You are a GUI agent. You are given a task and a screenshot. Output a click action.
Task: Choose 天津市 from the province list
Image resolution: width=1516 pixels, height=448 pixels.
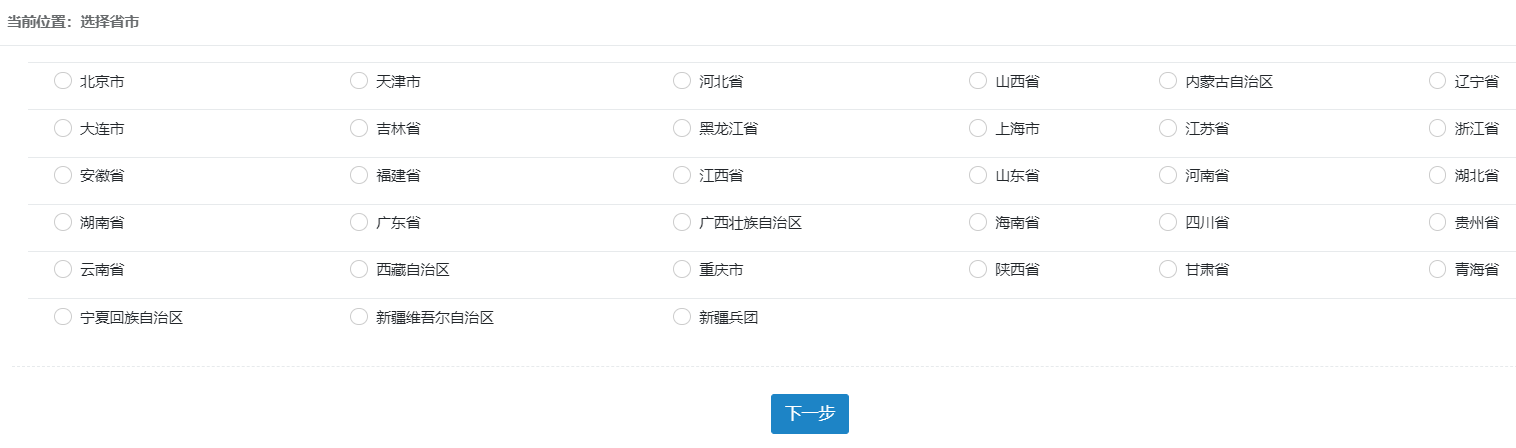tap(359, 81)
